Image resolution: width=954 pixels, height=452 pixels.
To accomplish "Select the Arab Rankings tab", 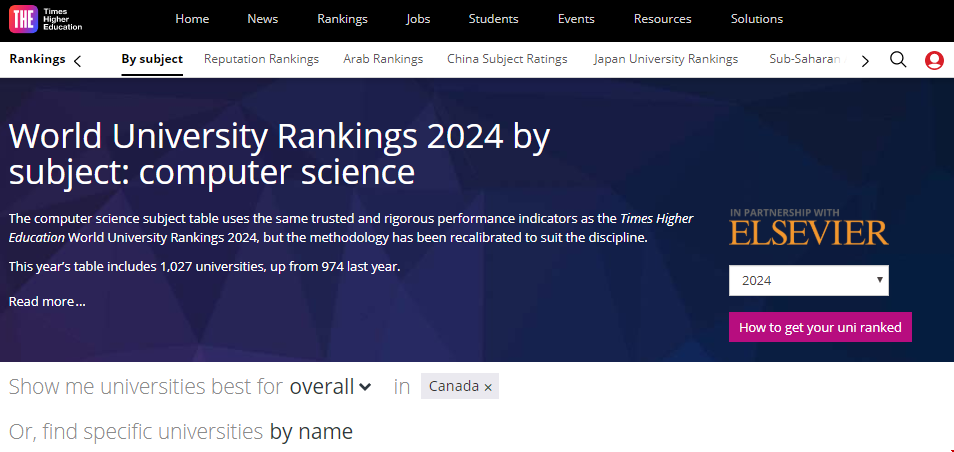I will 383,59.
